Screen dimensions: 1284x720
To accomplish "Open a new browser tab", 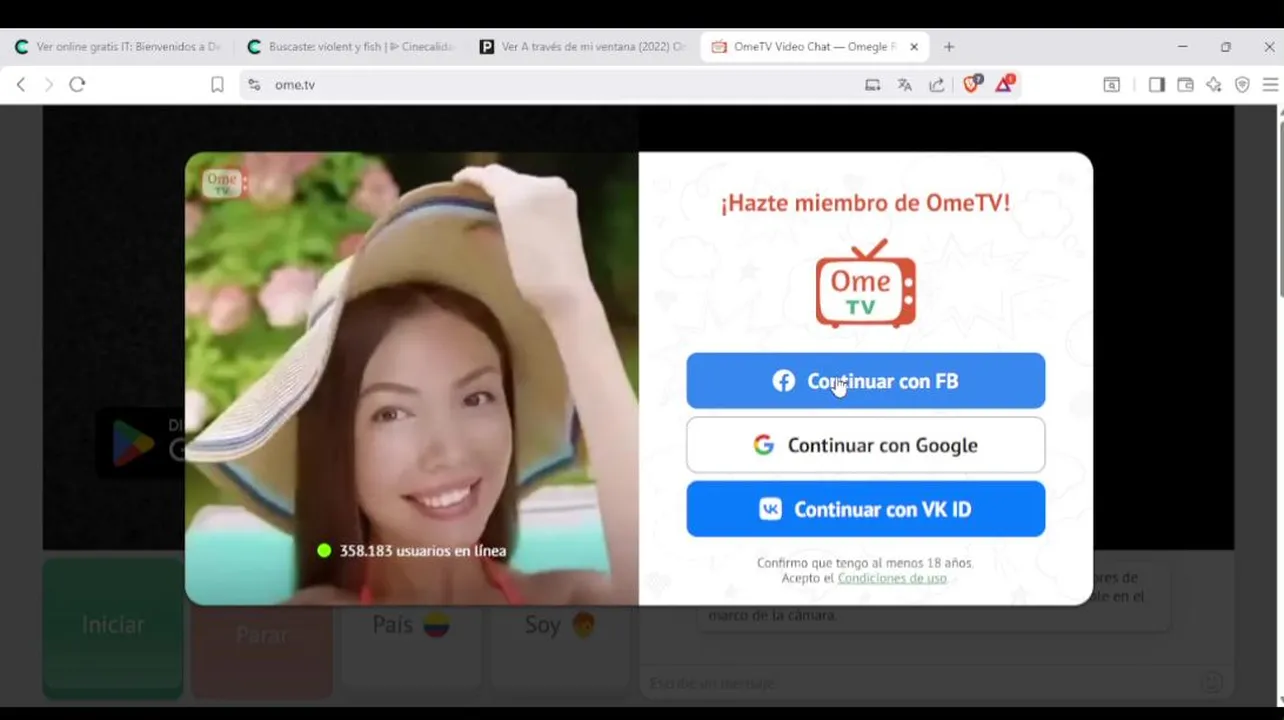I will [x=949, y=47].
